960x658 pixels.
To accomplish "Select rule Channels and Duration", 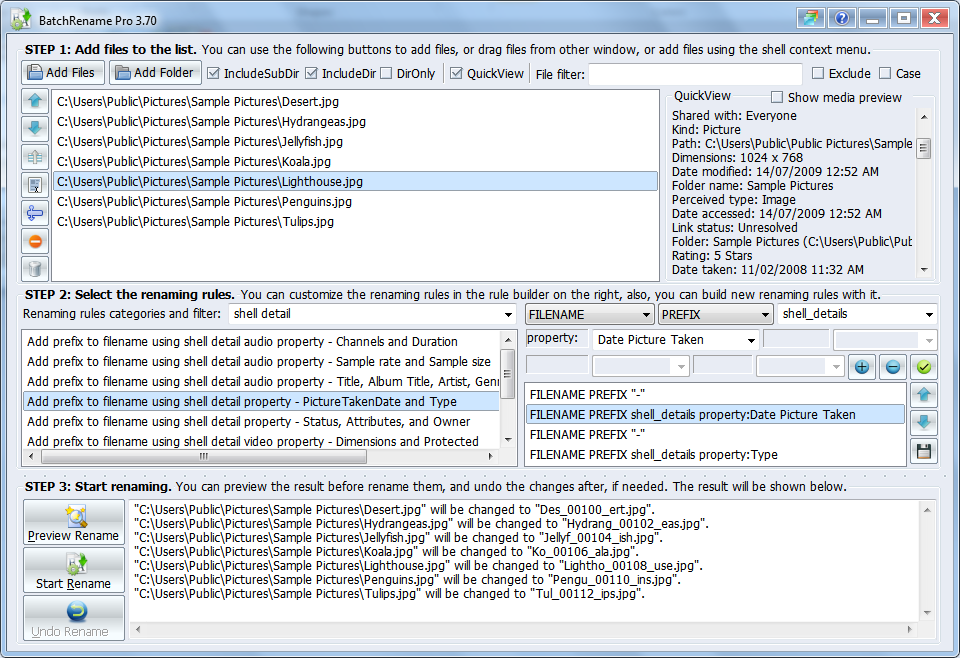I will [x=261, y=342].
